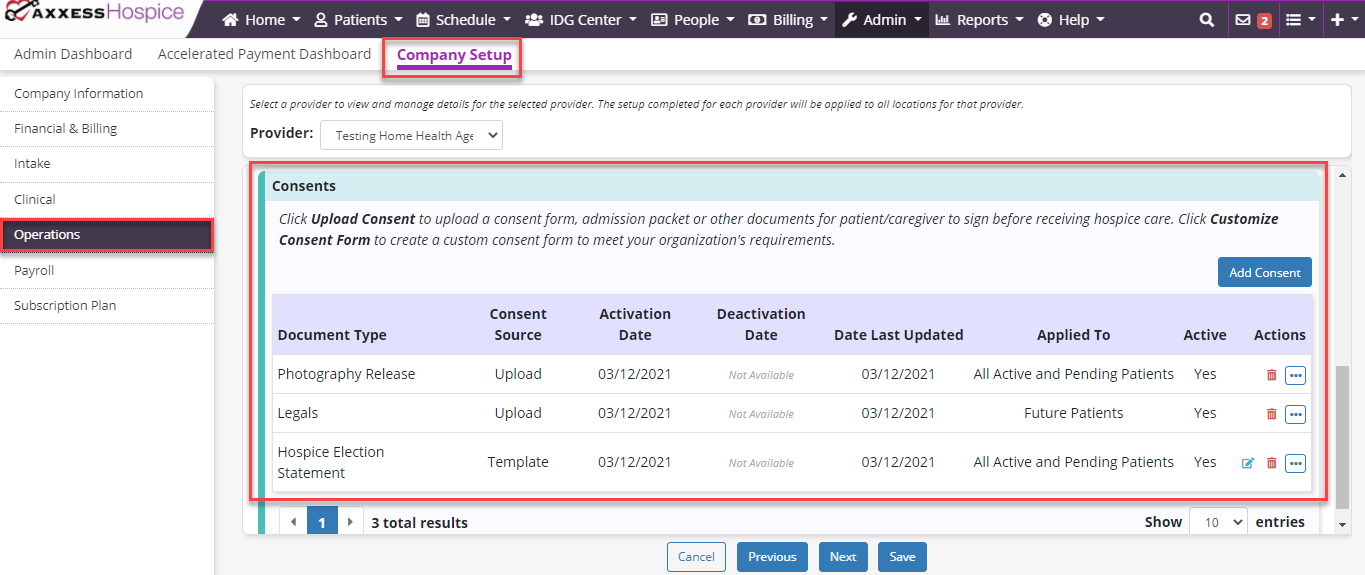Image resolution: width=1365 pixels, height=575 pixels.
Task: Click the search magnifier icon in top bar
Action: click(x=1207, y=20)
